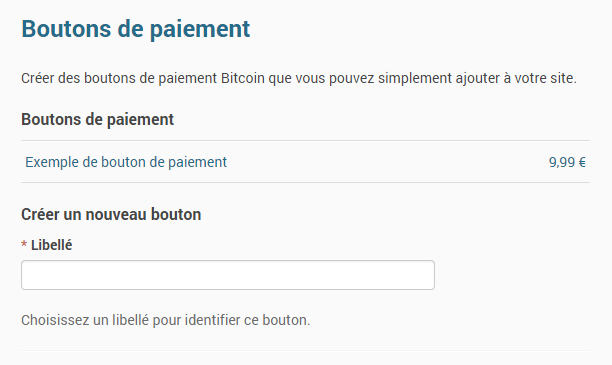Click Créer at the start of the description
Viewport: 612px width, 365px height.
38,78
